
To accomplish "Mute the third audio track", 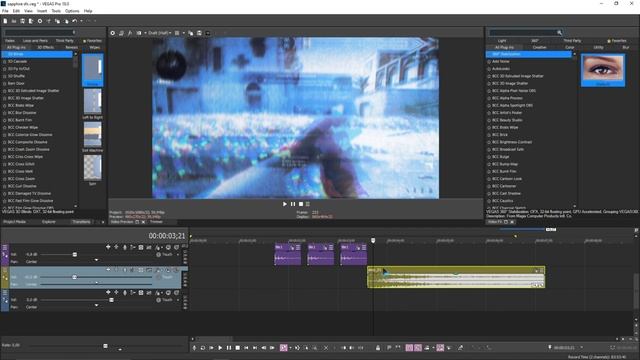I will click(x=168, y=293).
